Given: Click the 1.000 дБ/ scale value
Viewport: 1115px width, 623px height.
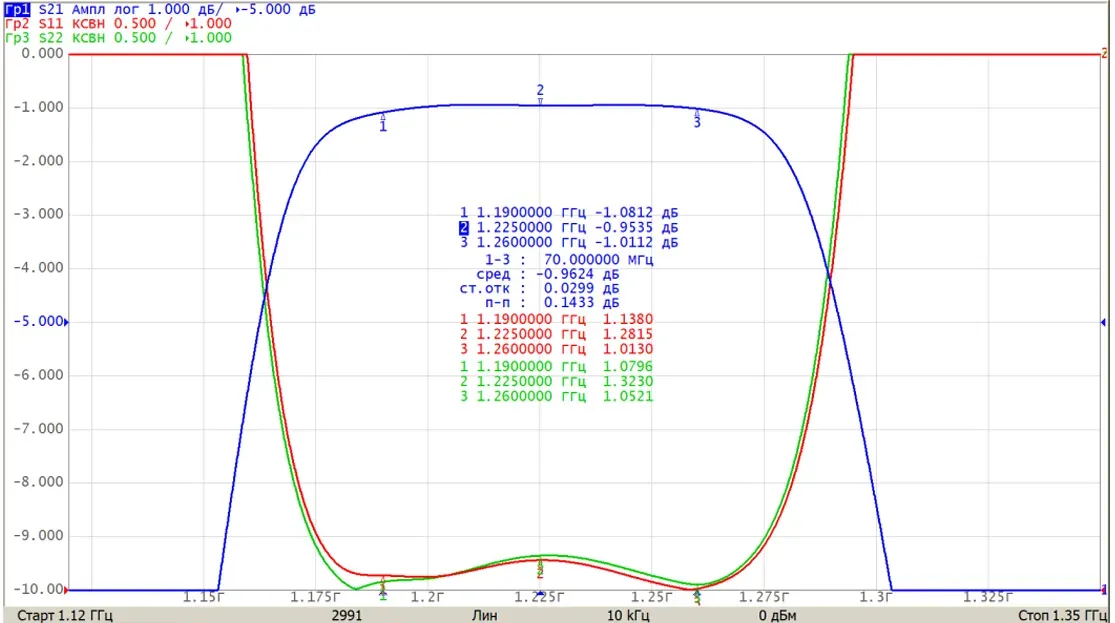Looking at the screenshot, I should (185, 9).
